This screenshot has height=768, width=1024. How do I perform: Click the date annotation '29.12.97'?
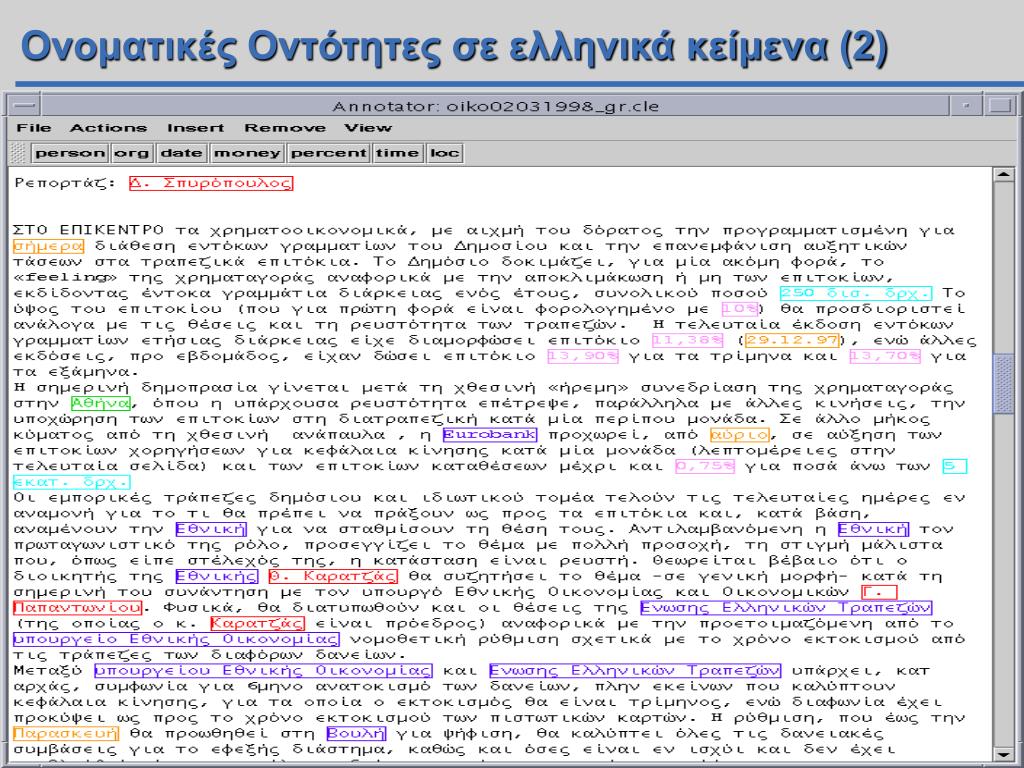[x=792, y=340]
